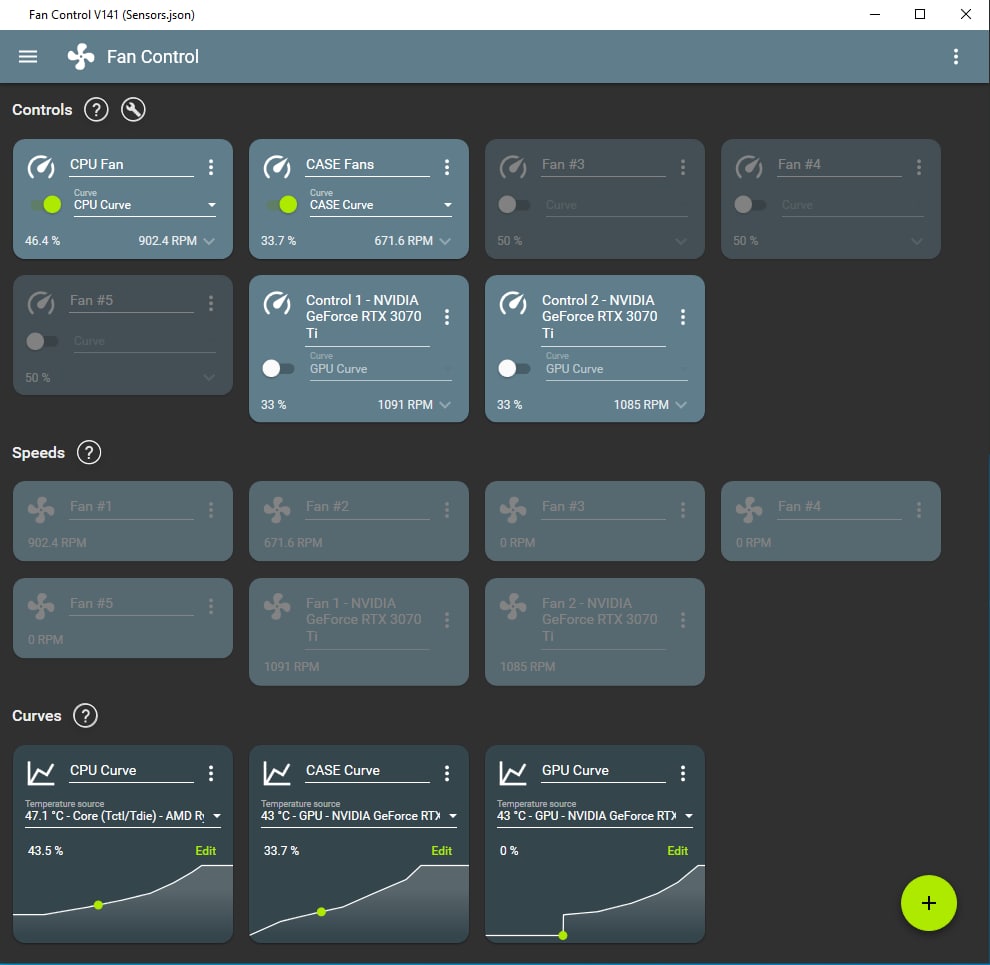
Task: Open the CPU Fan curve selection dropdown
Action: click(145, 205)
